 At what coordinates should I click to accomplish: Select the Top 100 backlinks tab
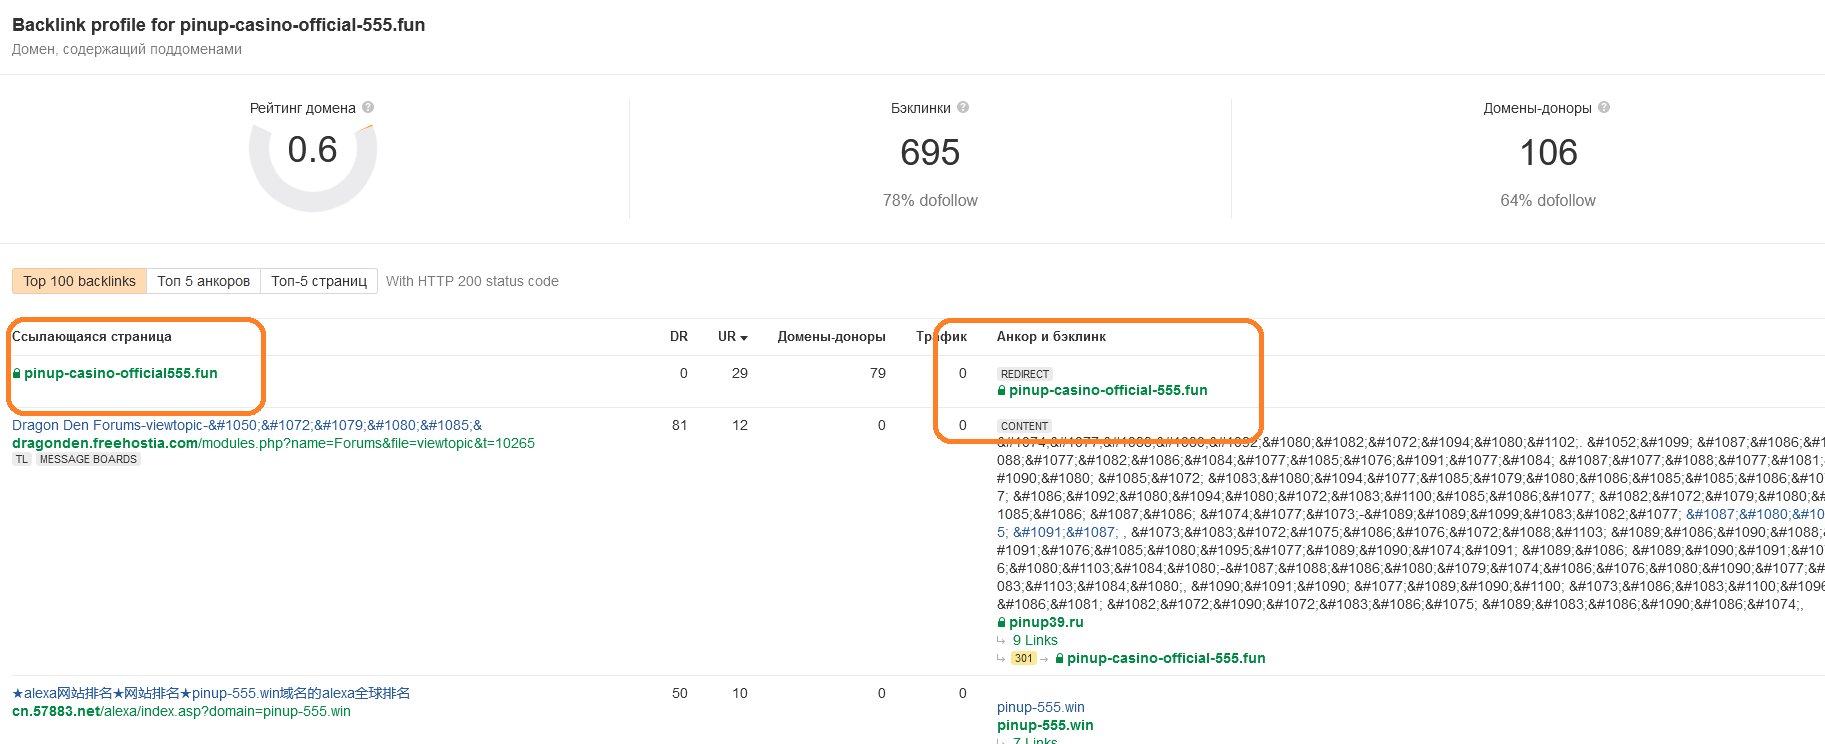tap(79, 281)
